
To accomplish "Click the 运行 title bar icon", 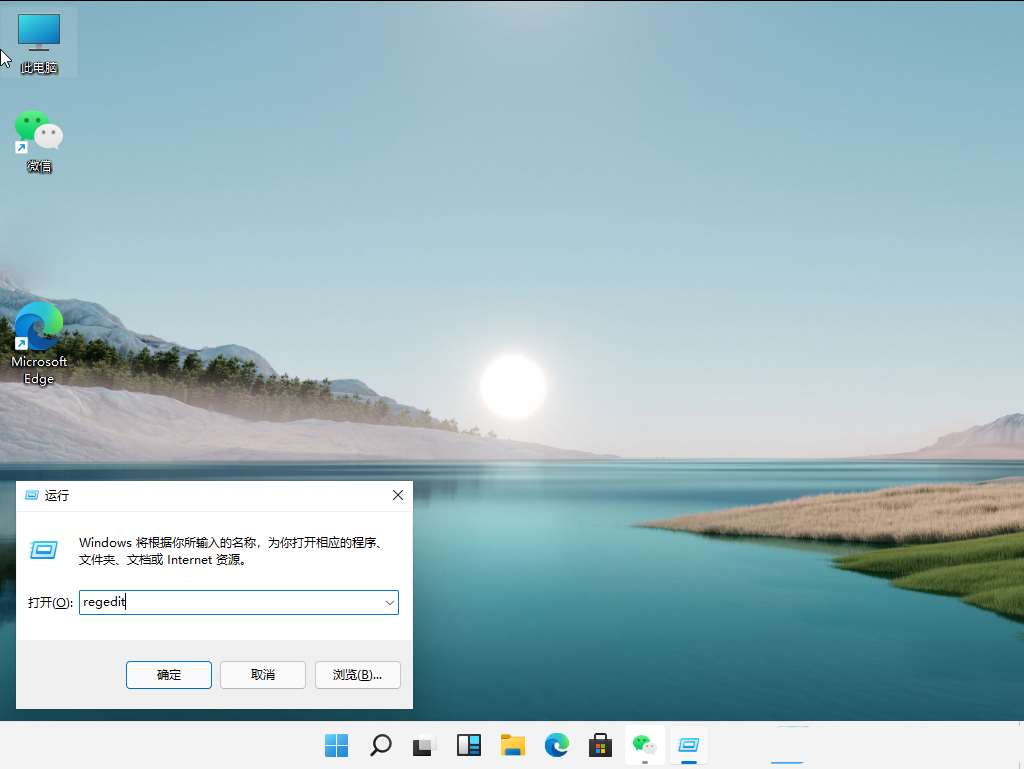I will (32, 495).
